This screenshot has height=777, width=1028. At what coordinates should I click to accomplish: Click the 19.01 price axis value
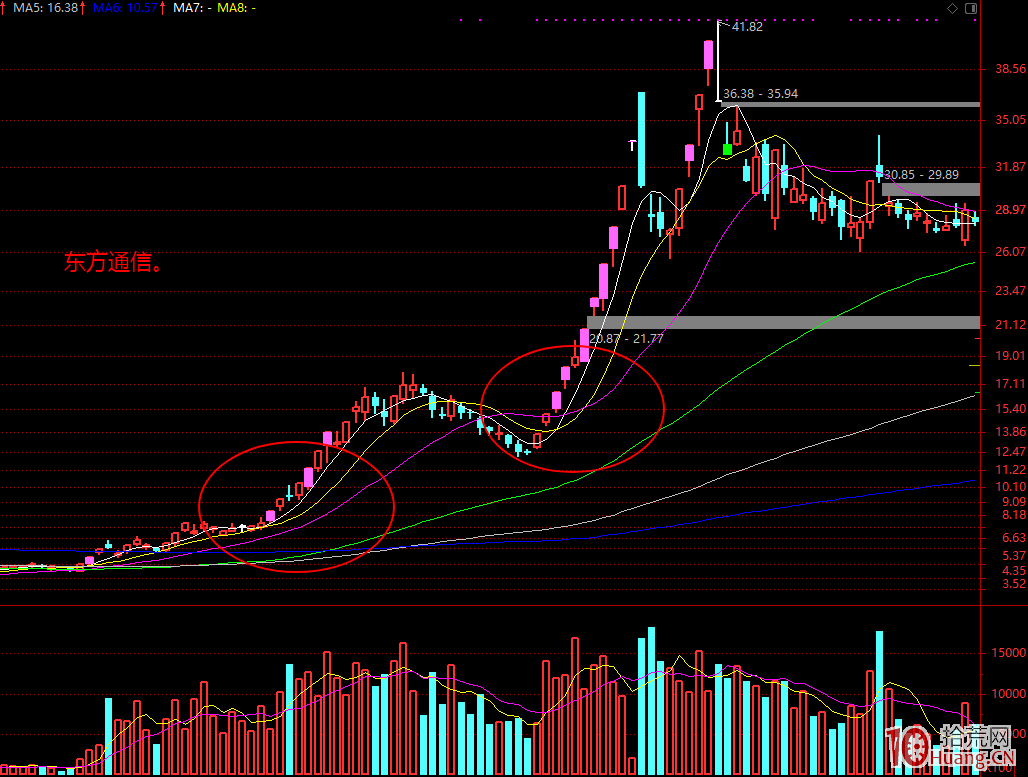1010,356
